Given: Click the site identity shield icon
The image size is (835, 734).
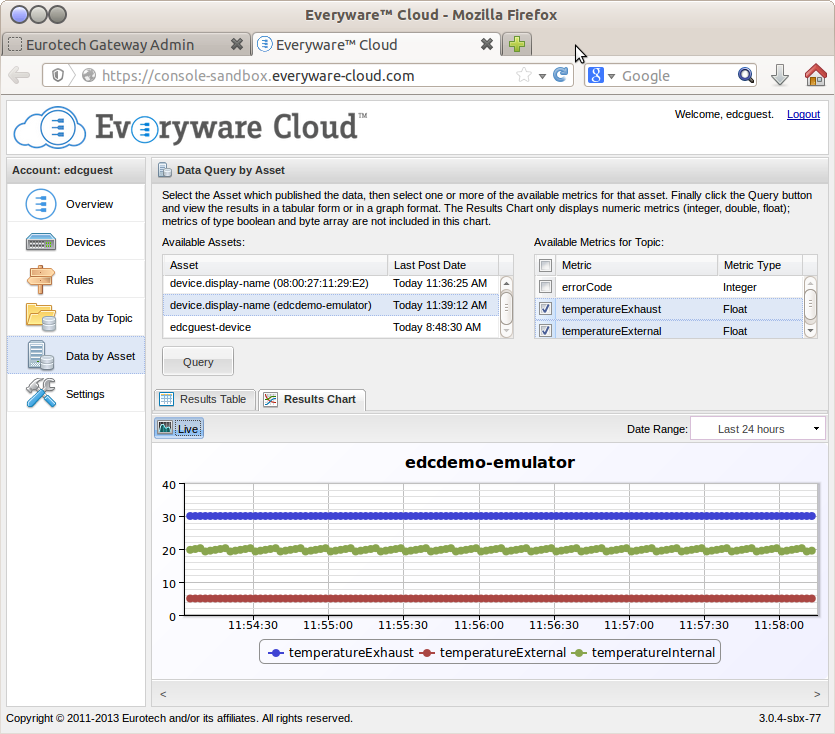Looking at the screenshot, I should 58,75.
